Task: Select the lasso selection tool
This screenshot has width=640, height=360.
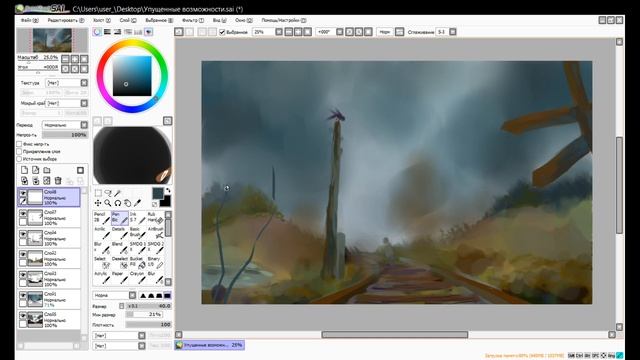Action: click(108, 193)
